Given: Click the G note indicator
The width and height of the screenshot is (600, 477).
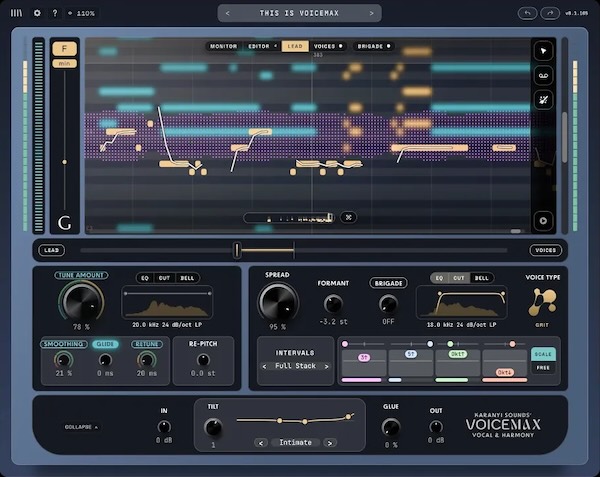Looking at the screenshot, I should [64, 222].
